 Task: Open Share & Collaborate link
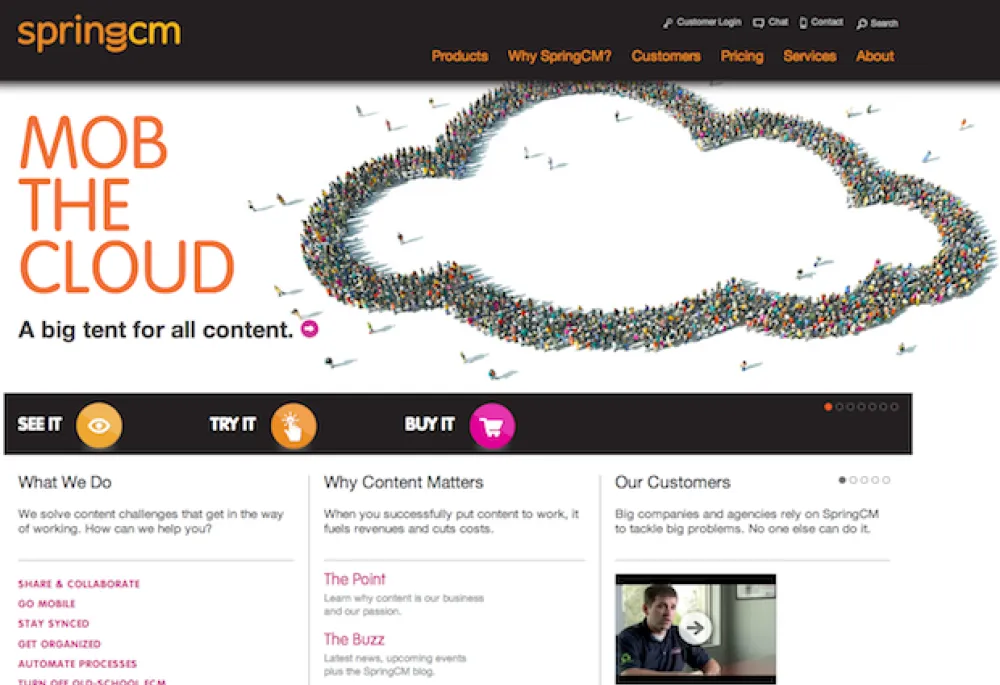pyautogui.click(x=79, y=584)
